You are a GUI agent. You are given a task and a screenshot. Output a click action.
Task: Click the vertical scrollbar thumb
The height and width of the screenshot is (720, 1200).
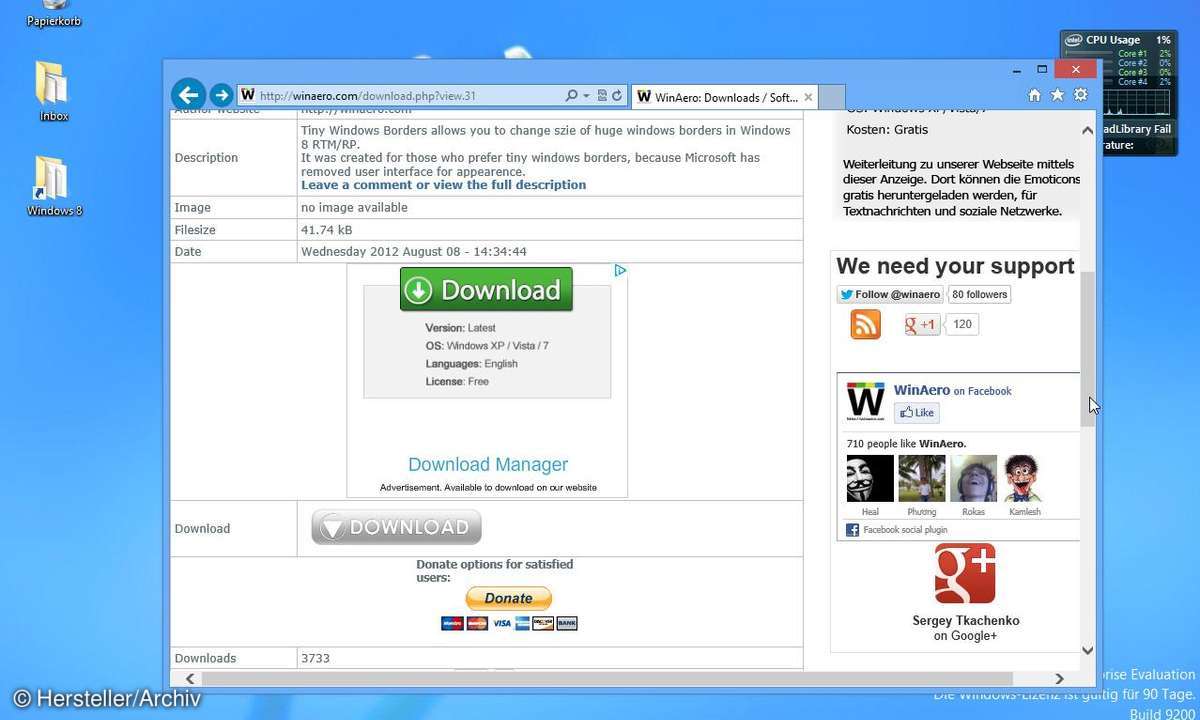pyautogui.click(x=1088, y=350)
